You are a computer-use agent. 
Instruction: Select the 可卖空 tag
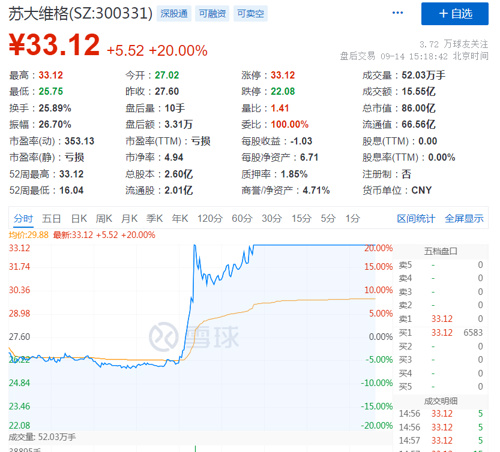pos(250,14)
